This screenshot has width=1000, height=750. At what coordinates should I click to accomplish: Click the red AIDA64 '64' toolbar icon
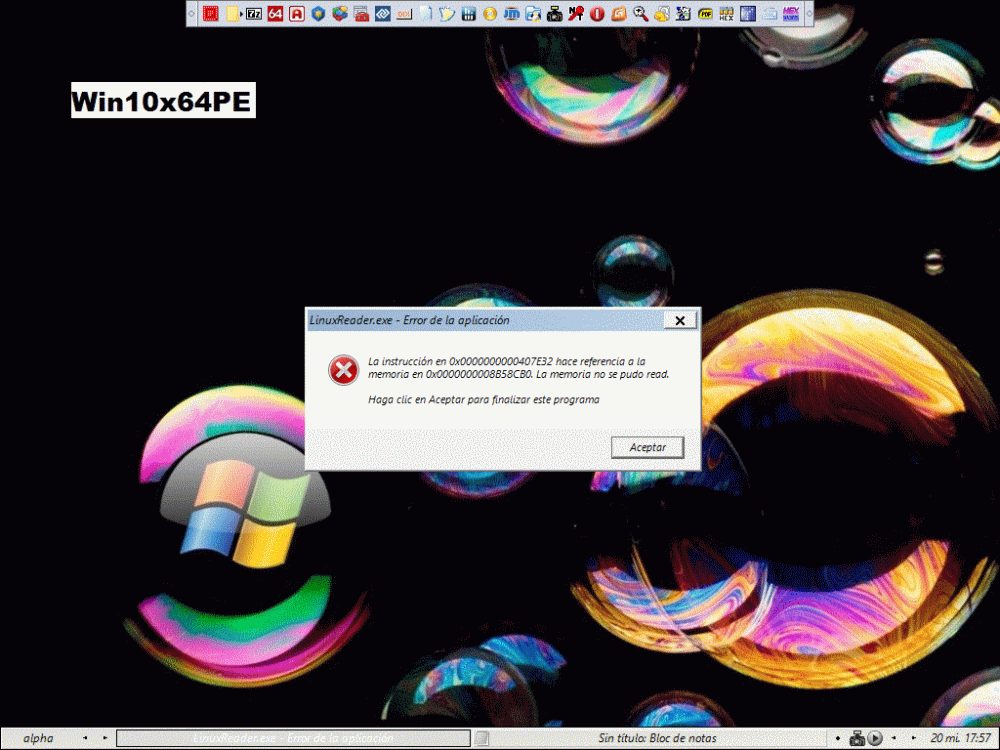275,14
